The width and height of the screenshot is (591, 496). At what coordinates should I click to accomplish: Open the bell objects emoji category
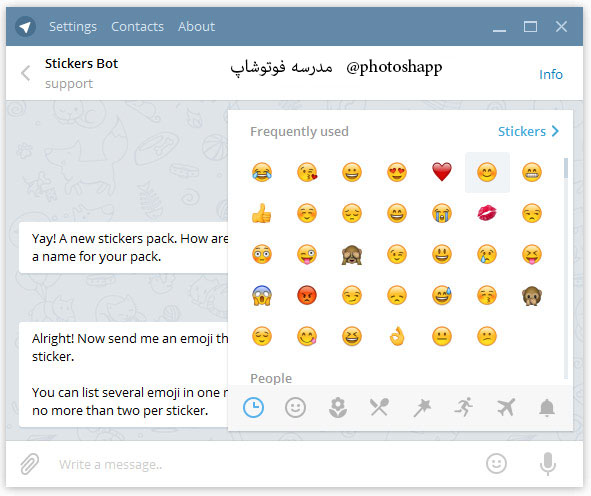click(547, 407)
